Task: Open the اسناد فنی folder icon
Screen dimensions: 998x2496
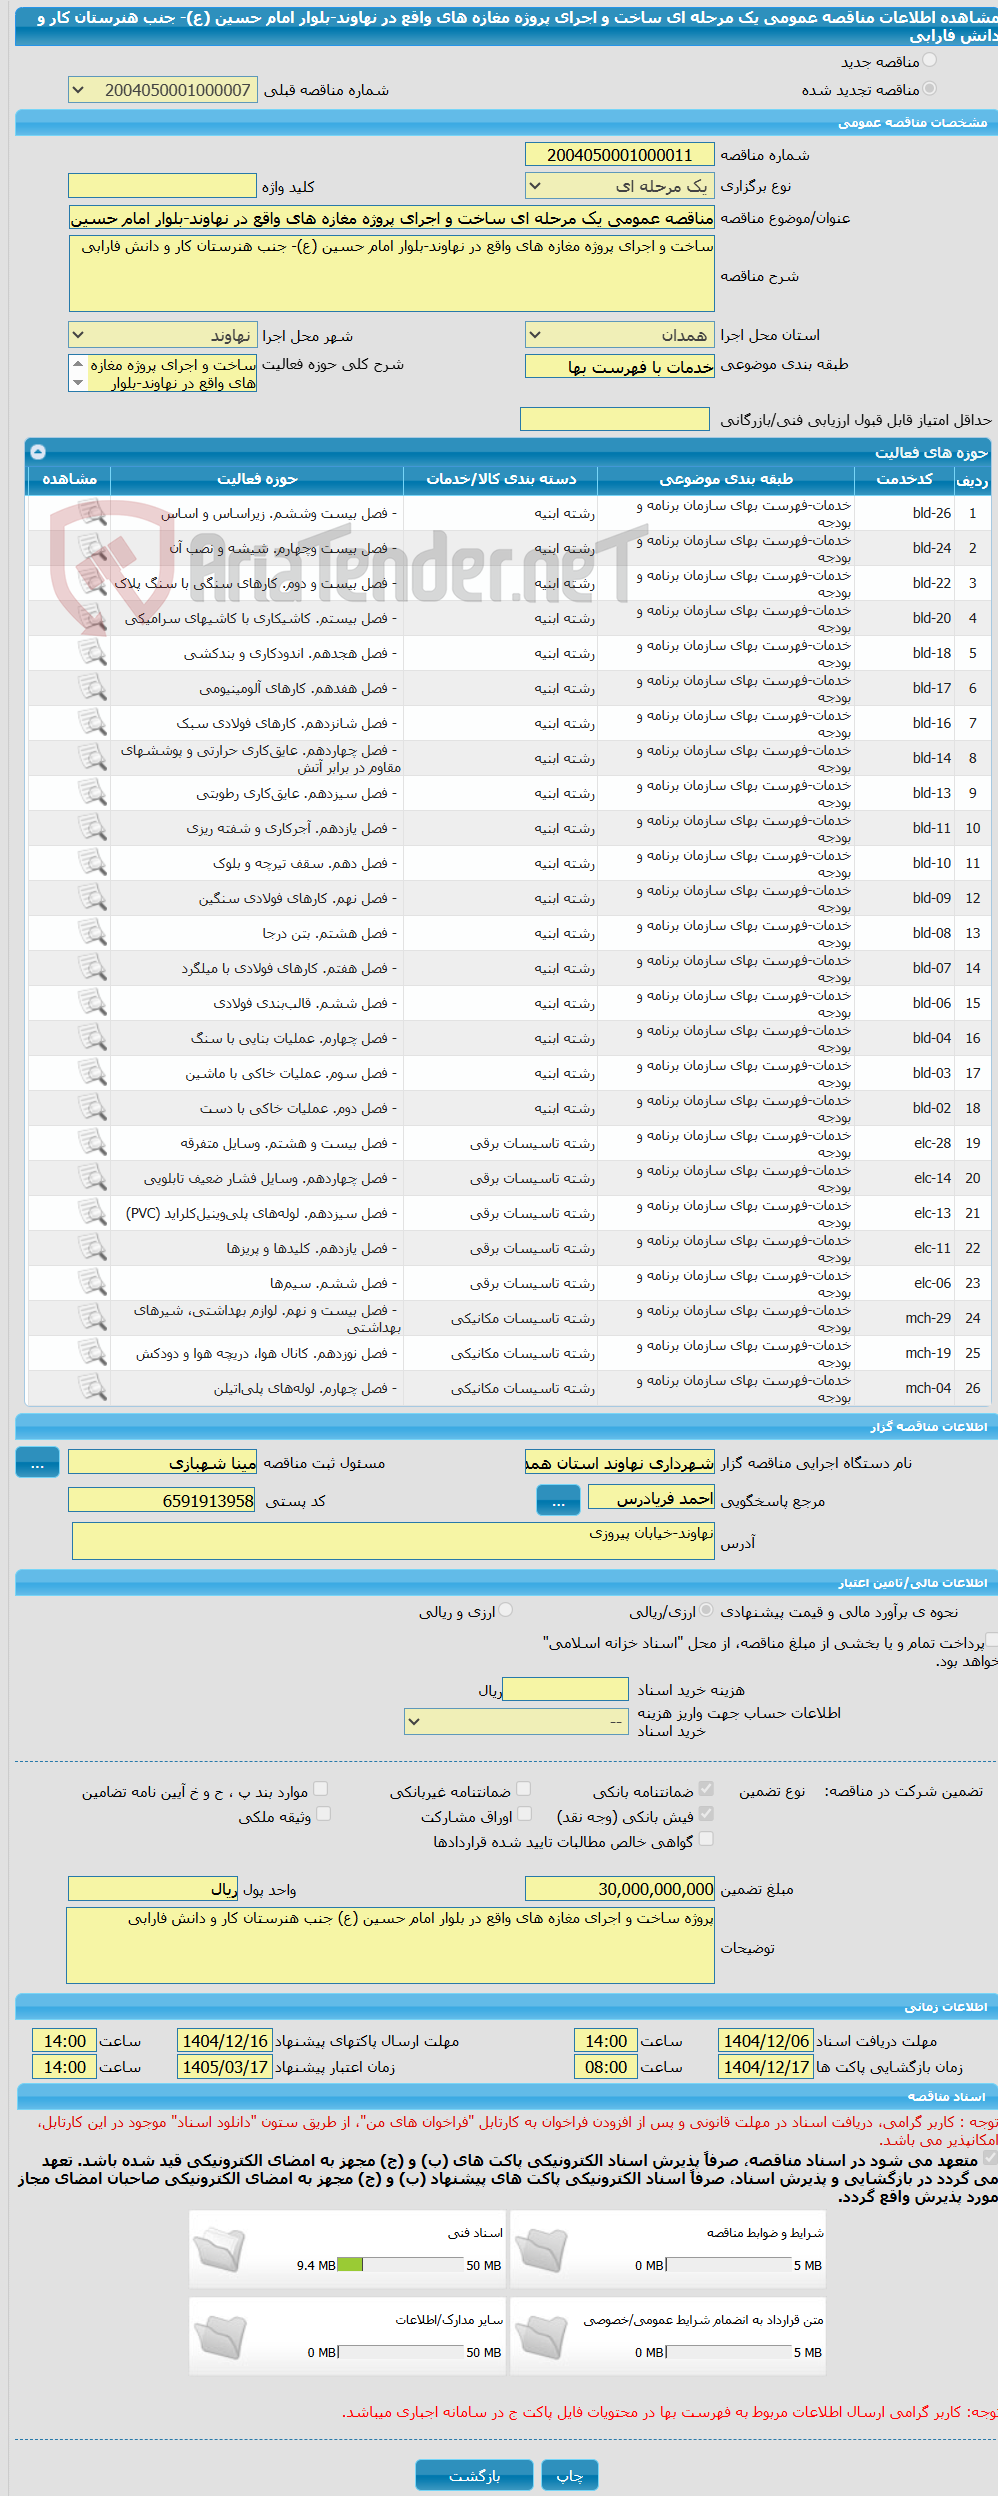Action: point(219,2250)
